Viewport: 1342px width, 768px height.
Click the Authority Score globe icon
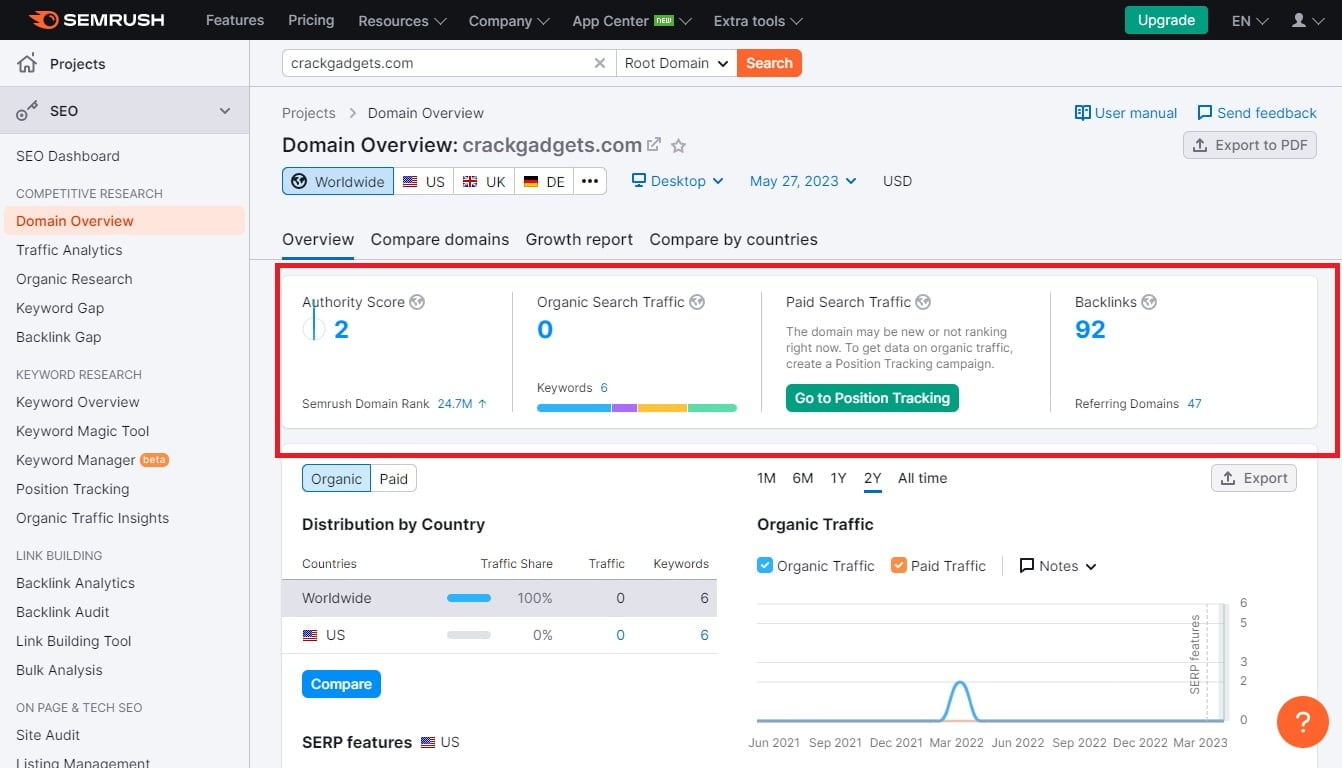click(417, 302)
